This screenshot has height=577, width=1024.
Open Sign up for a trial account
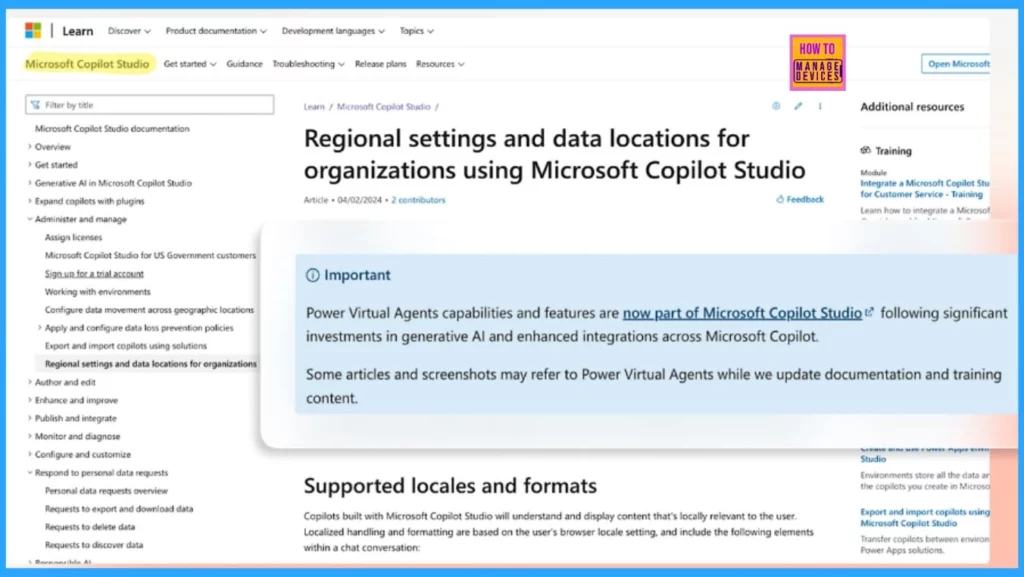click(94, 273)
